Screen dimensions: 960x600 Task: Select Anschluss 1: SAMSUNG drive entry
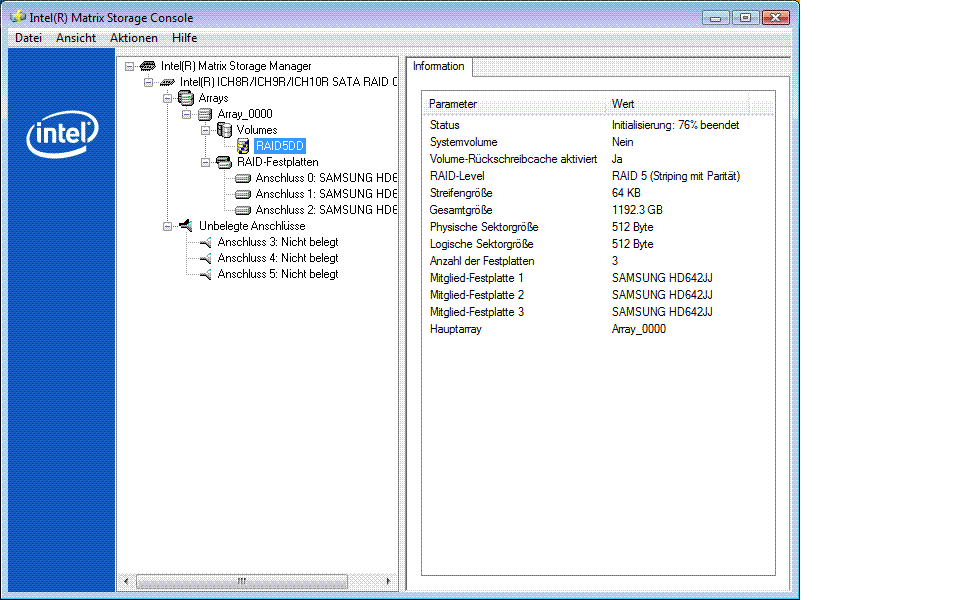pos(326,194)
